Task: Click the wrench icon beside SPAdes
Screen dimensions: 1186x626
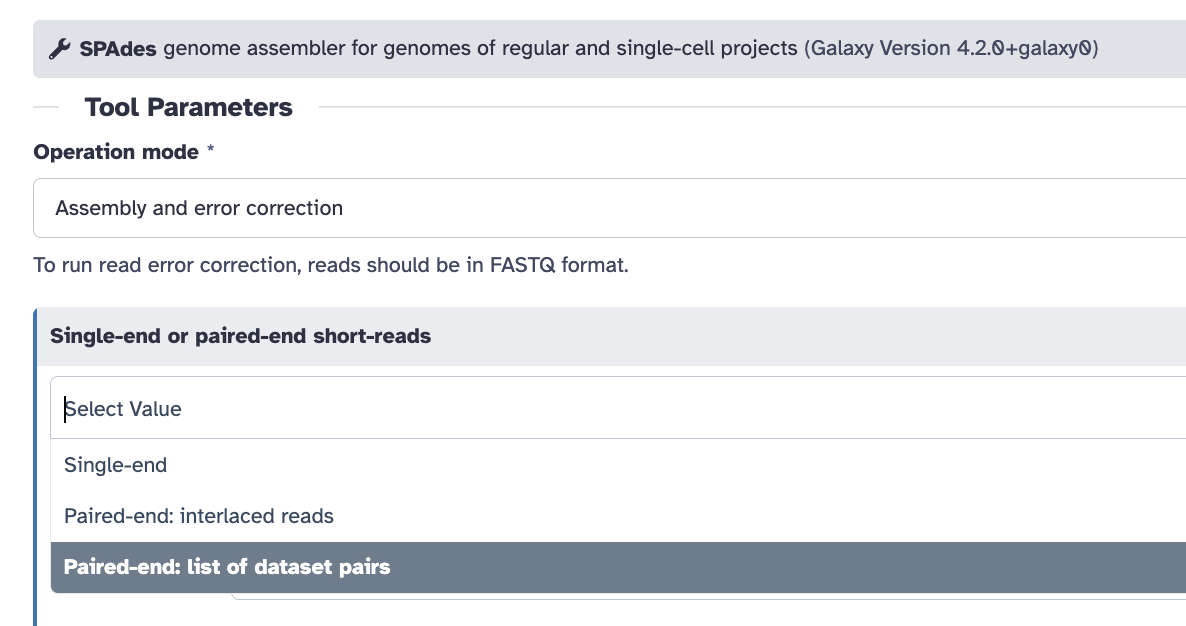Action: (60, 49)
